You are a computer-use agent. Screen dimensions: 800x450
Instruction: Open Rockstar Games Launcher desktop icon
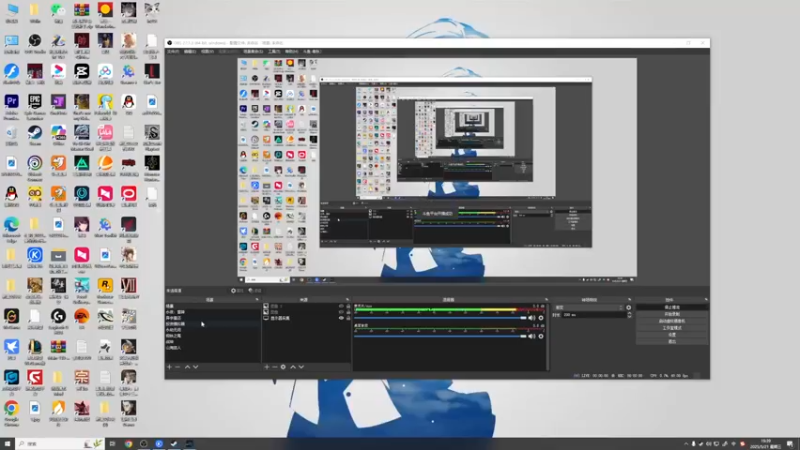tap(105, 289)
